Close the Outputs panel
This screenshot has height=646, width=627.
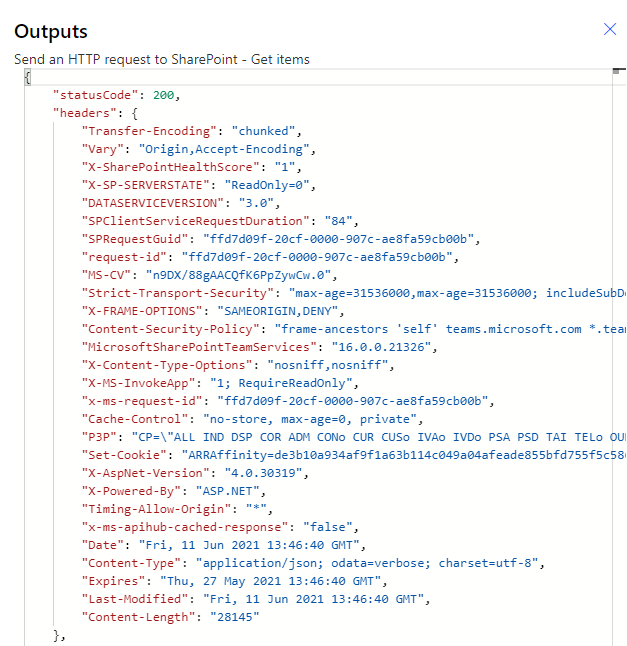610,30
